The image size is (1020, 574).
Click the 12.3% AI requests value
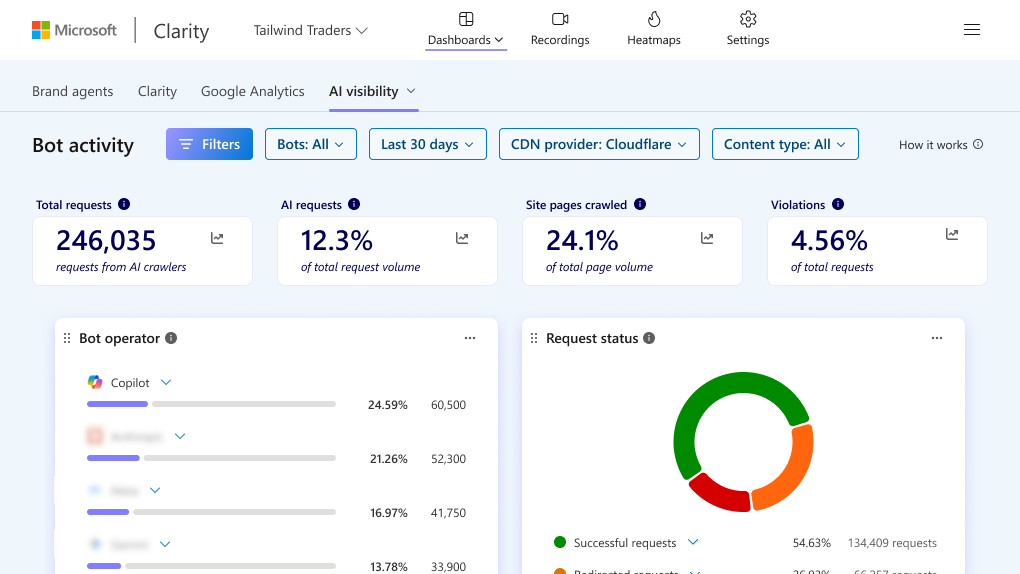[x=337, y=241]
